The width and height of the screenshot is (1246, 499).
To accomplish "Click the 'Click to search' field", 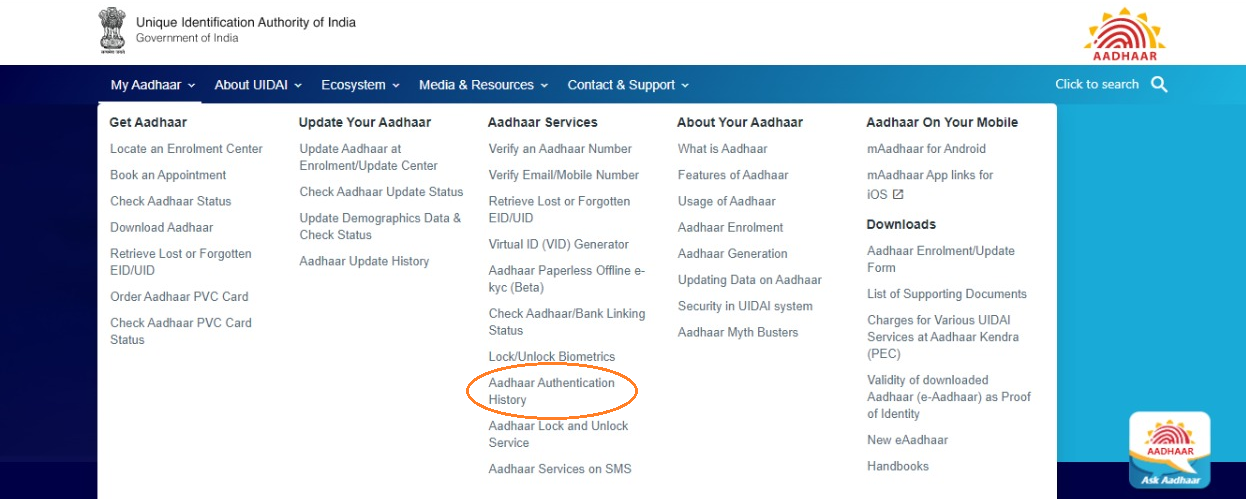I will [x=1096, y=85].
